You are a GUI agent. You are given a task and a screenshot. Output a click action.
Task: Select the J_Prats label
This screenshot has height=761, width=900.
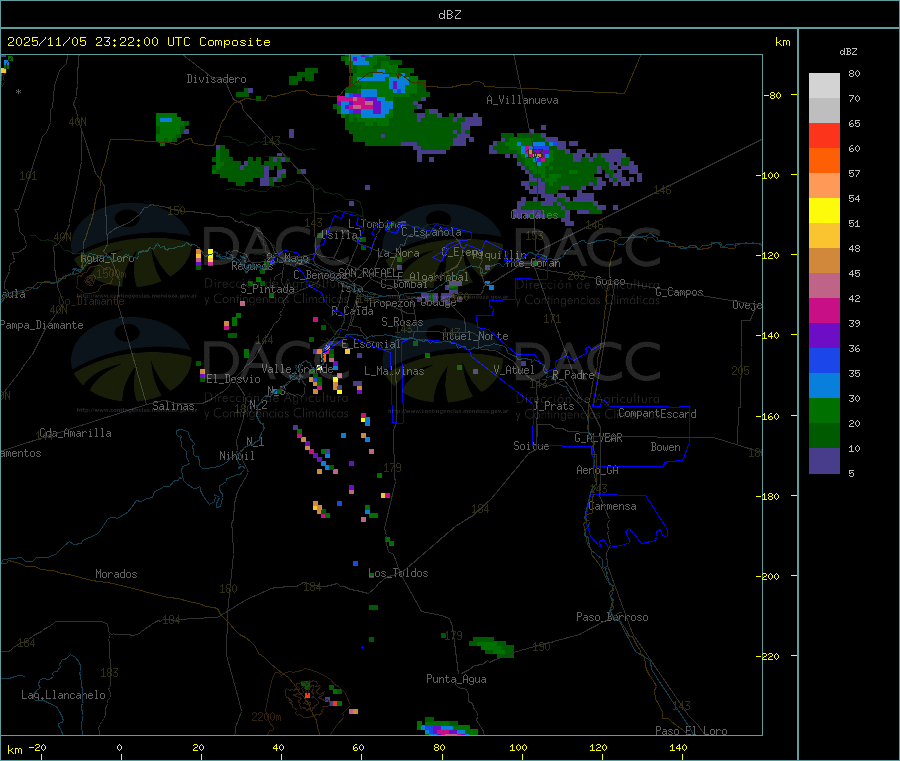(553, 406)
